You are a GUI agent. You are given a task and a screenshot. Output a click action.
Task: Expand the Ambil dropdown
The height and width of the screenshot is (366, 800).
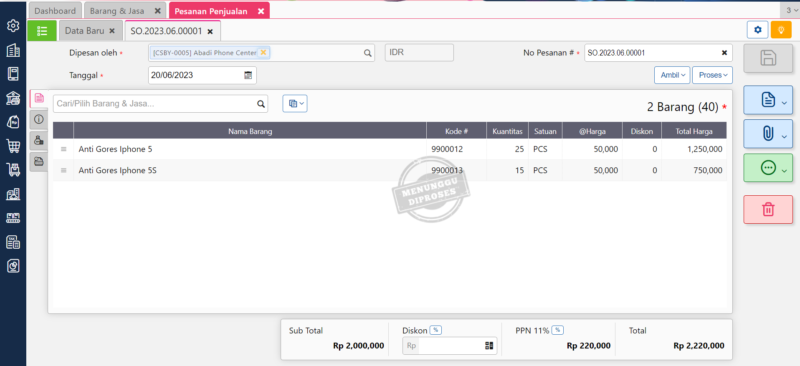pos(672,75)
